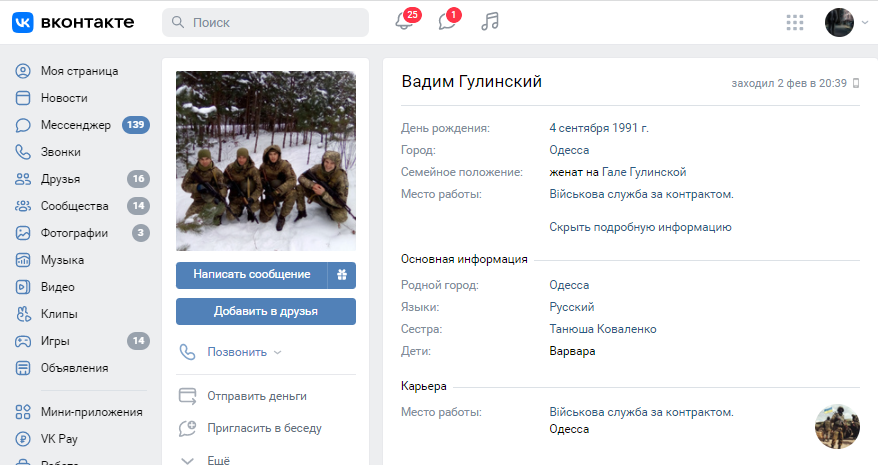Image resolution: width=878 pixels, height=465 pixels.
Task: Click the Игры gamepad icon
Action: (23, 341)
